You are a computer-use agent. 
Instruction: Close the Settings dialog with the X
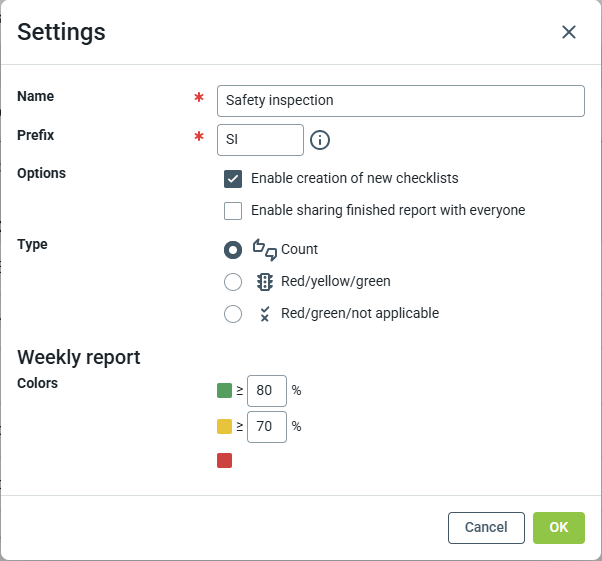(x=569, y=32)
